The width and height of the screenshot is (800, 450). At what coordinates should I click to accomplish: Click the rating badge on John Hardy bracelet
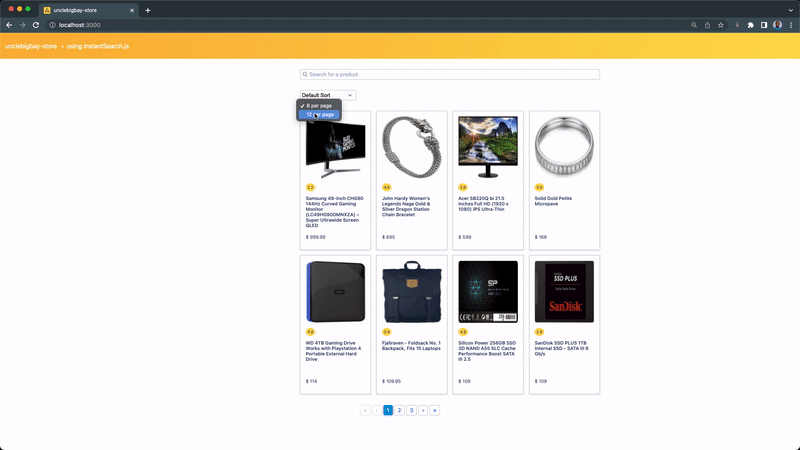(386, 187)
